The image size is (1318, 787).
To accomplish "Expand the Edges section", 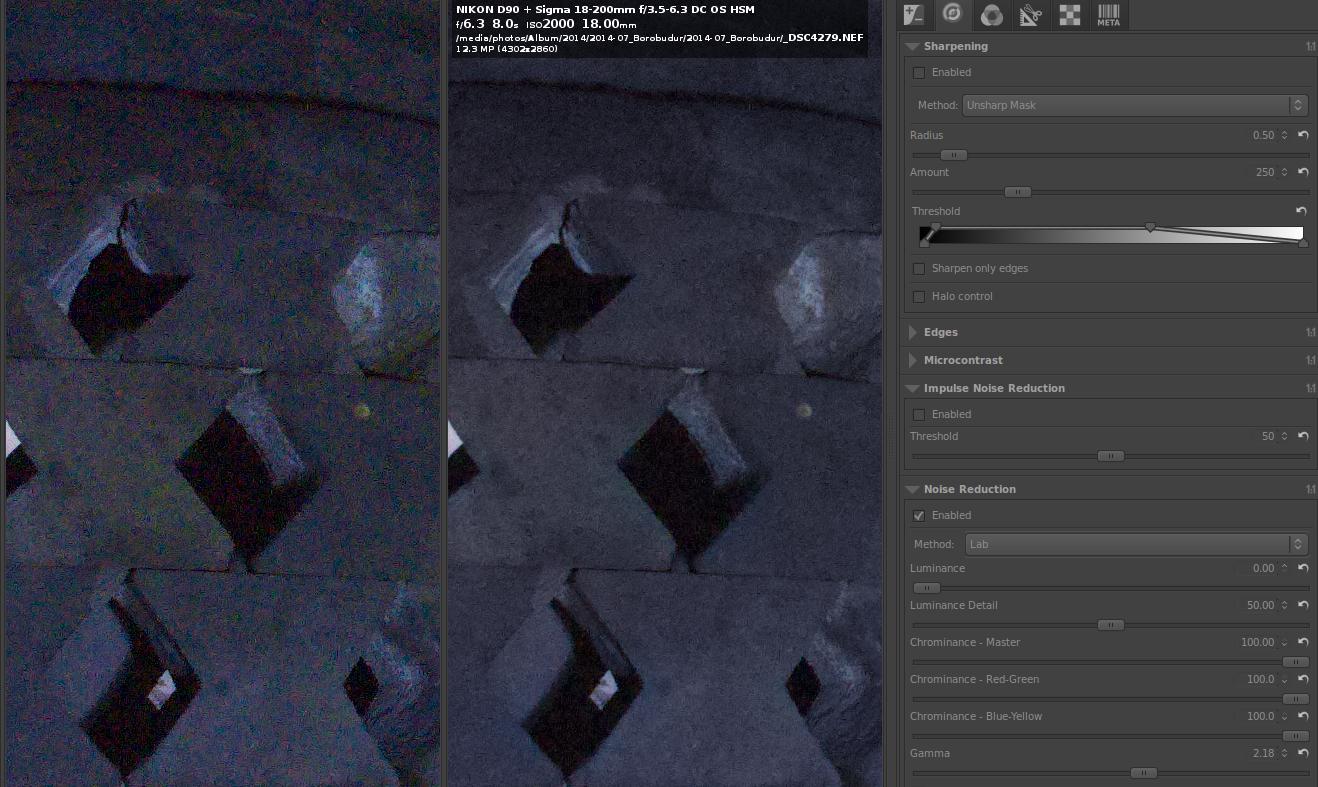I will [x=912, y=332].
